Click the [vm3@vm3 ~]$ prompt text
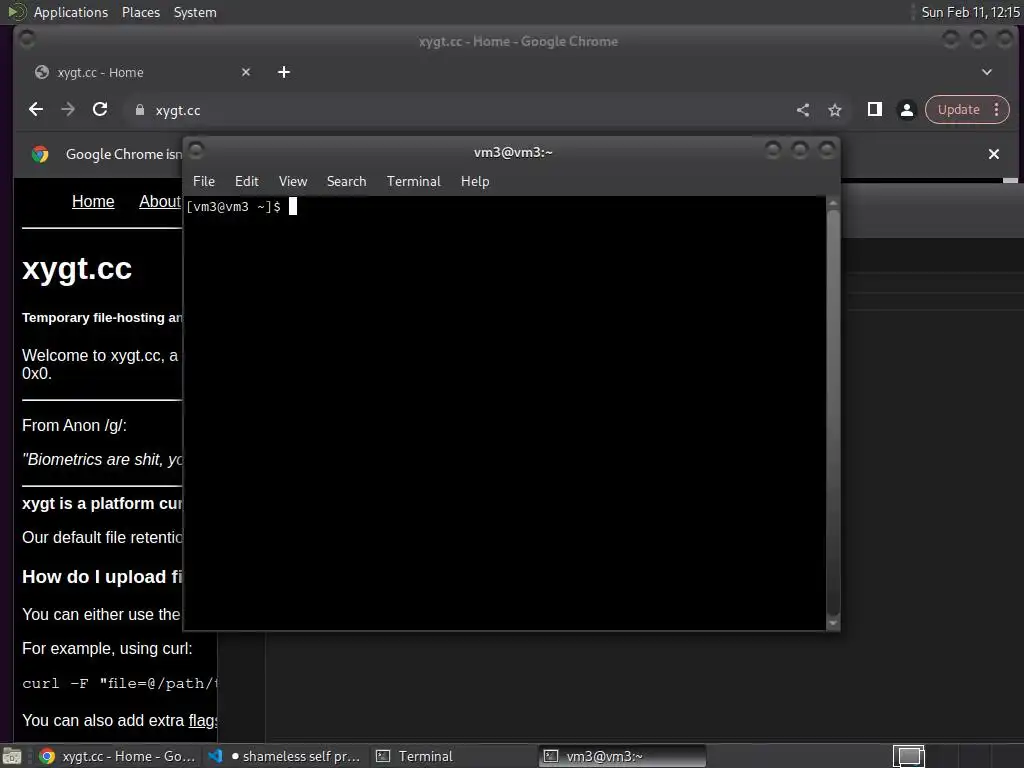1024x768 pixels. click(233, 207)
